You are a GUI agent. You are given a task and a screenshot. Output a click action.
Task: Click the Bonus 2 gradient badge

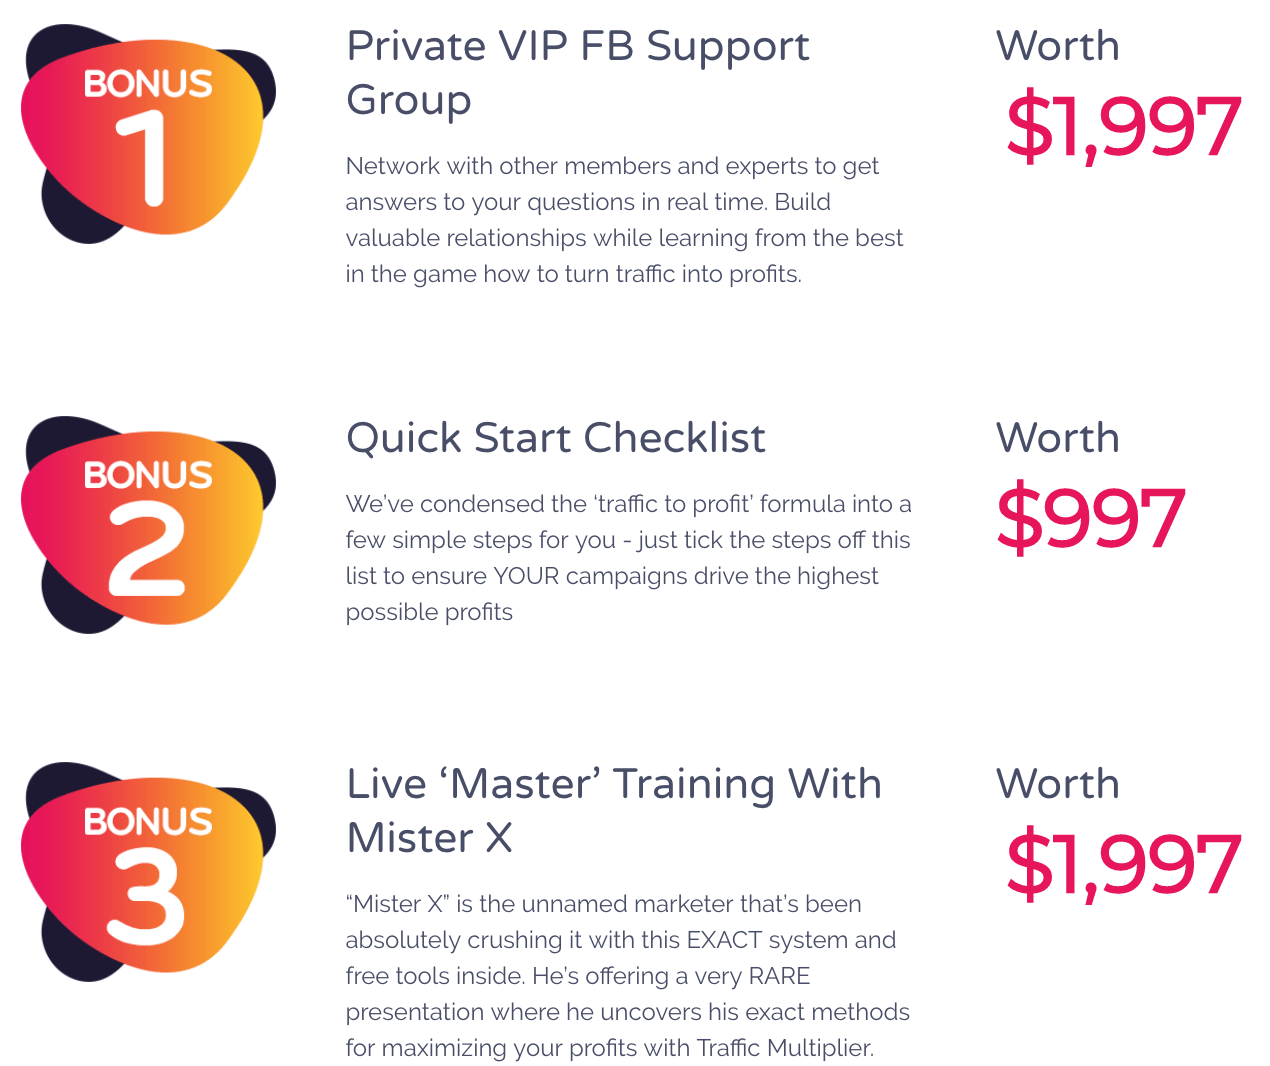(x=146, y=526)
